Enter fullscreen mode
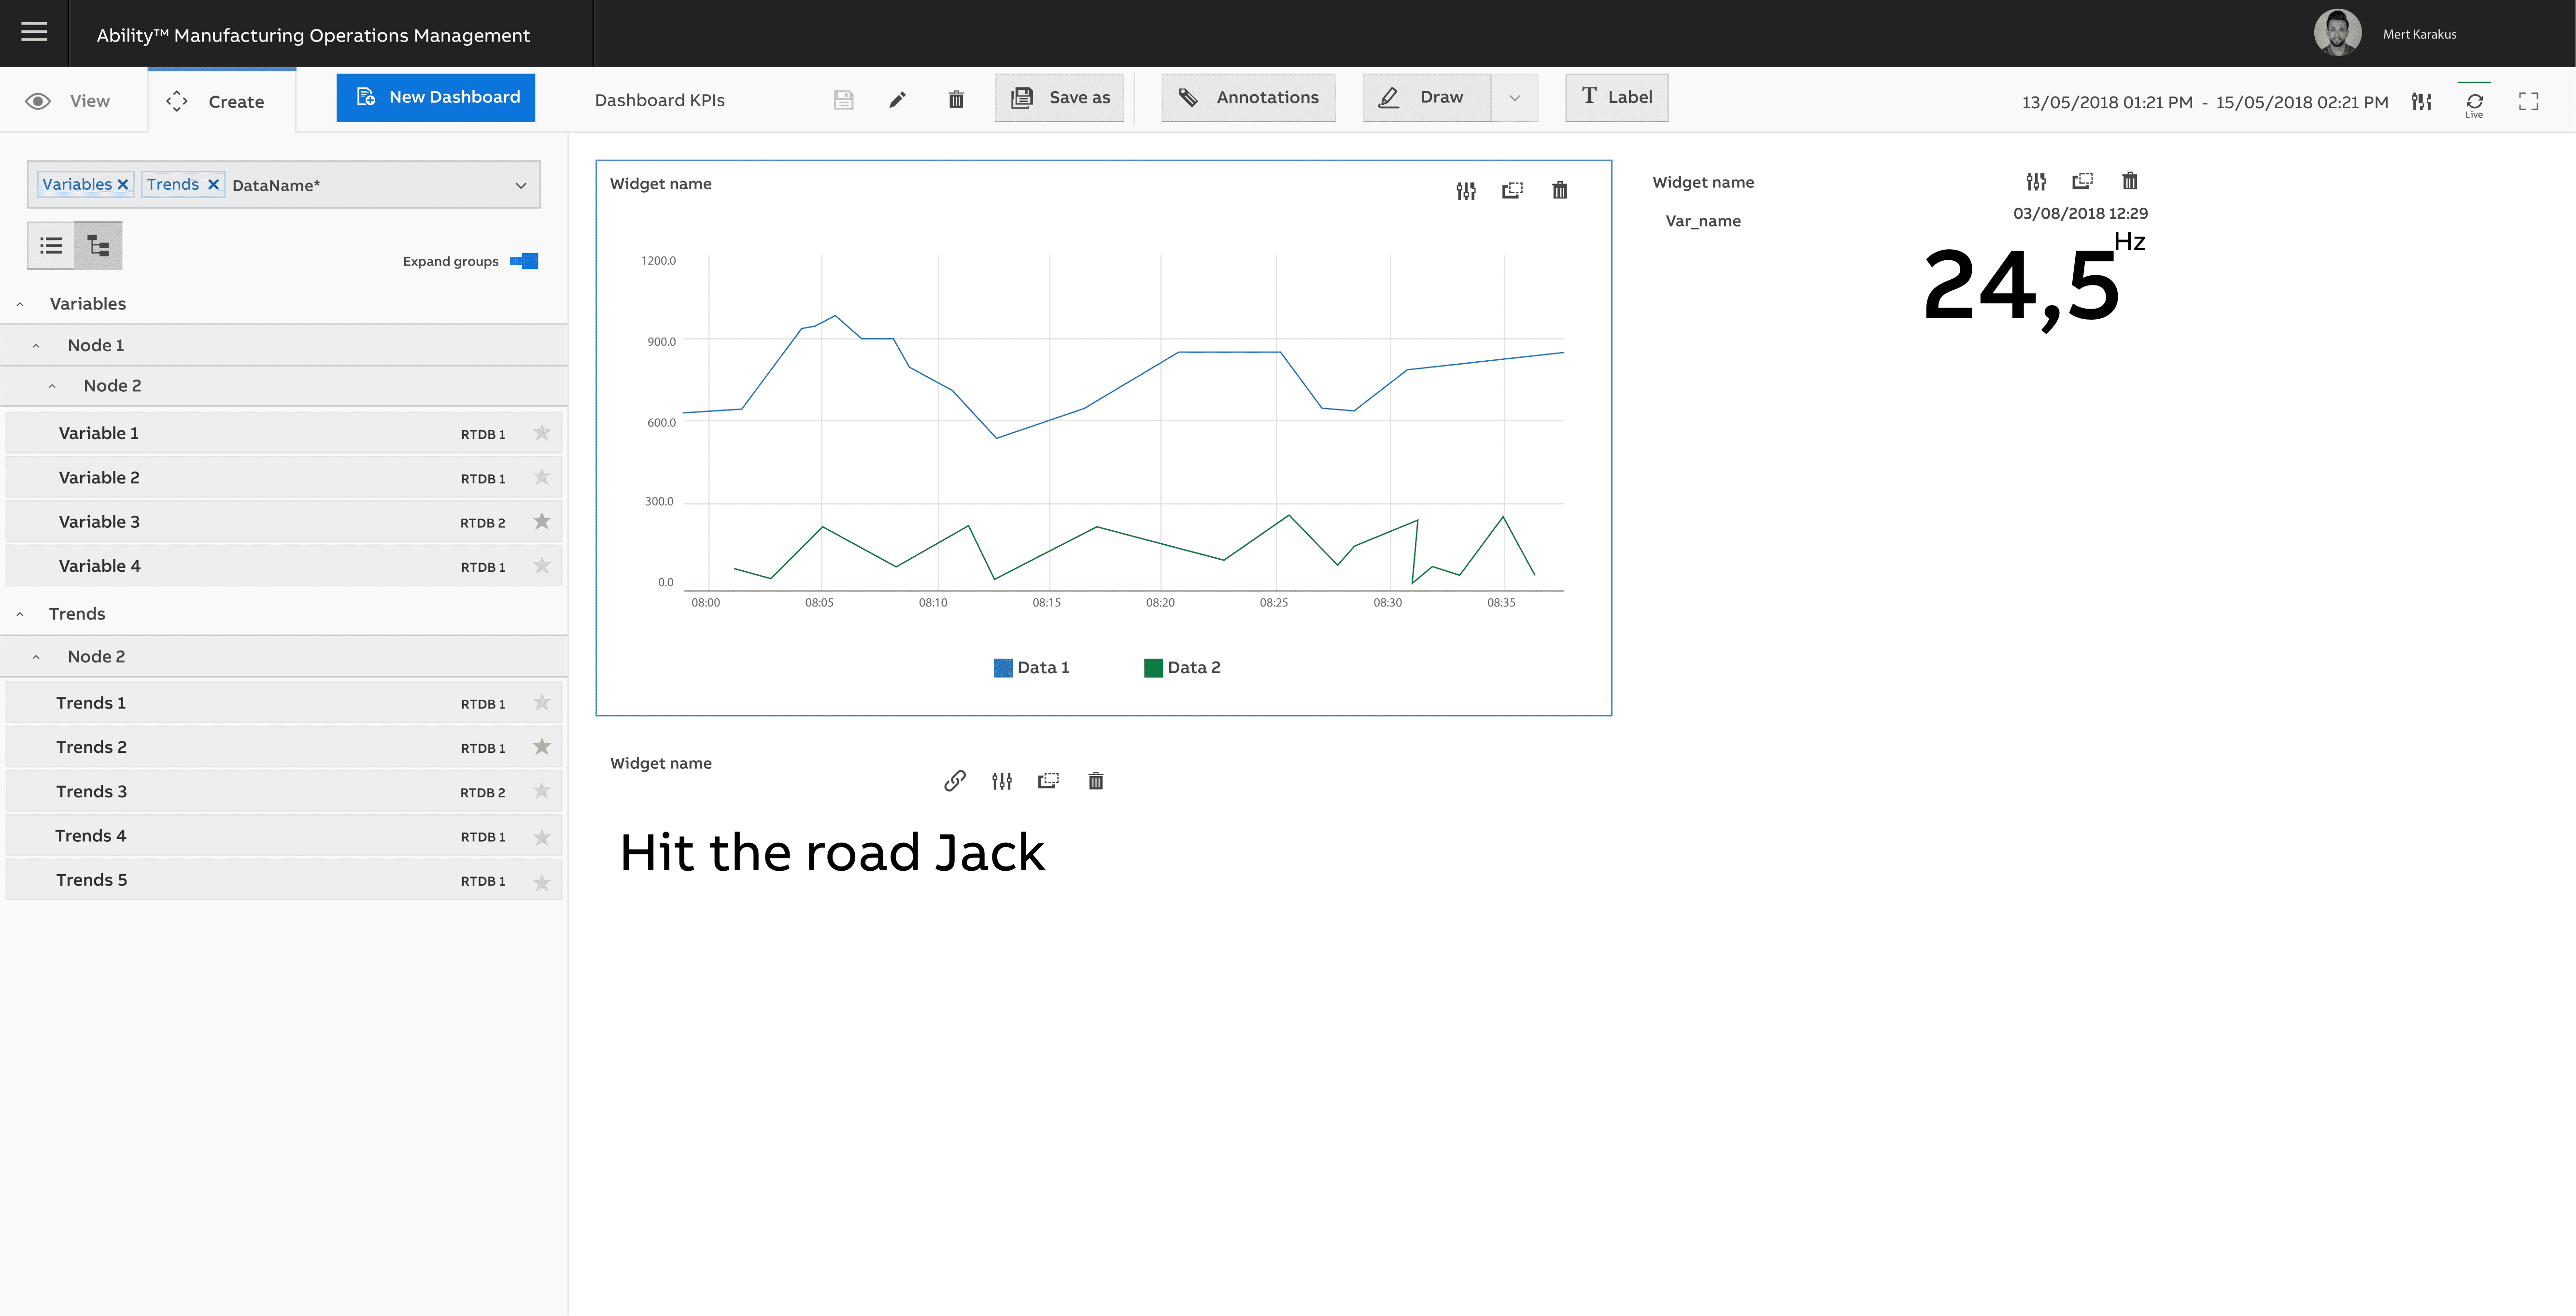 [2528, 101]
